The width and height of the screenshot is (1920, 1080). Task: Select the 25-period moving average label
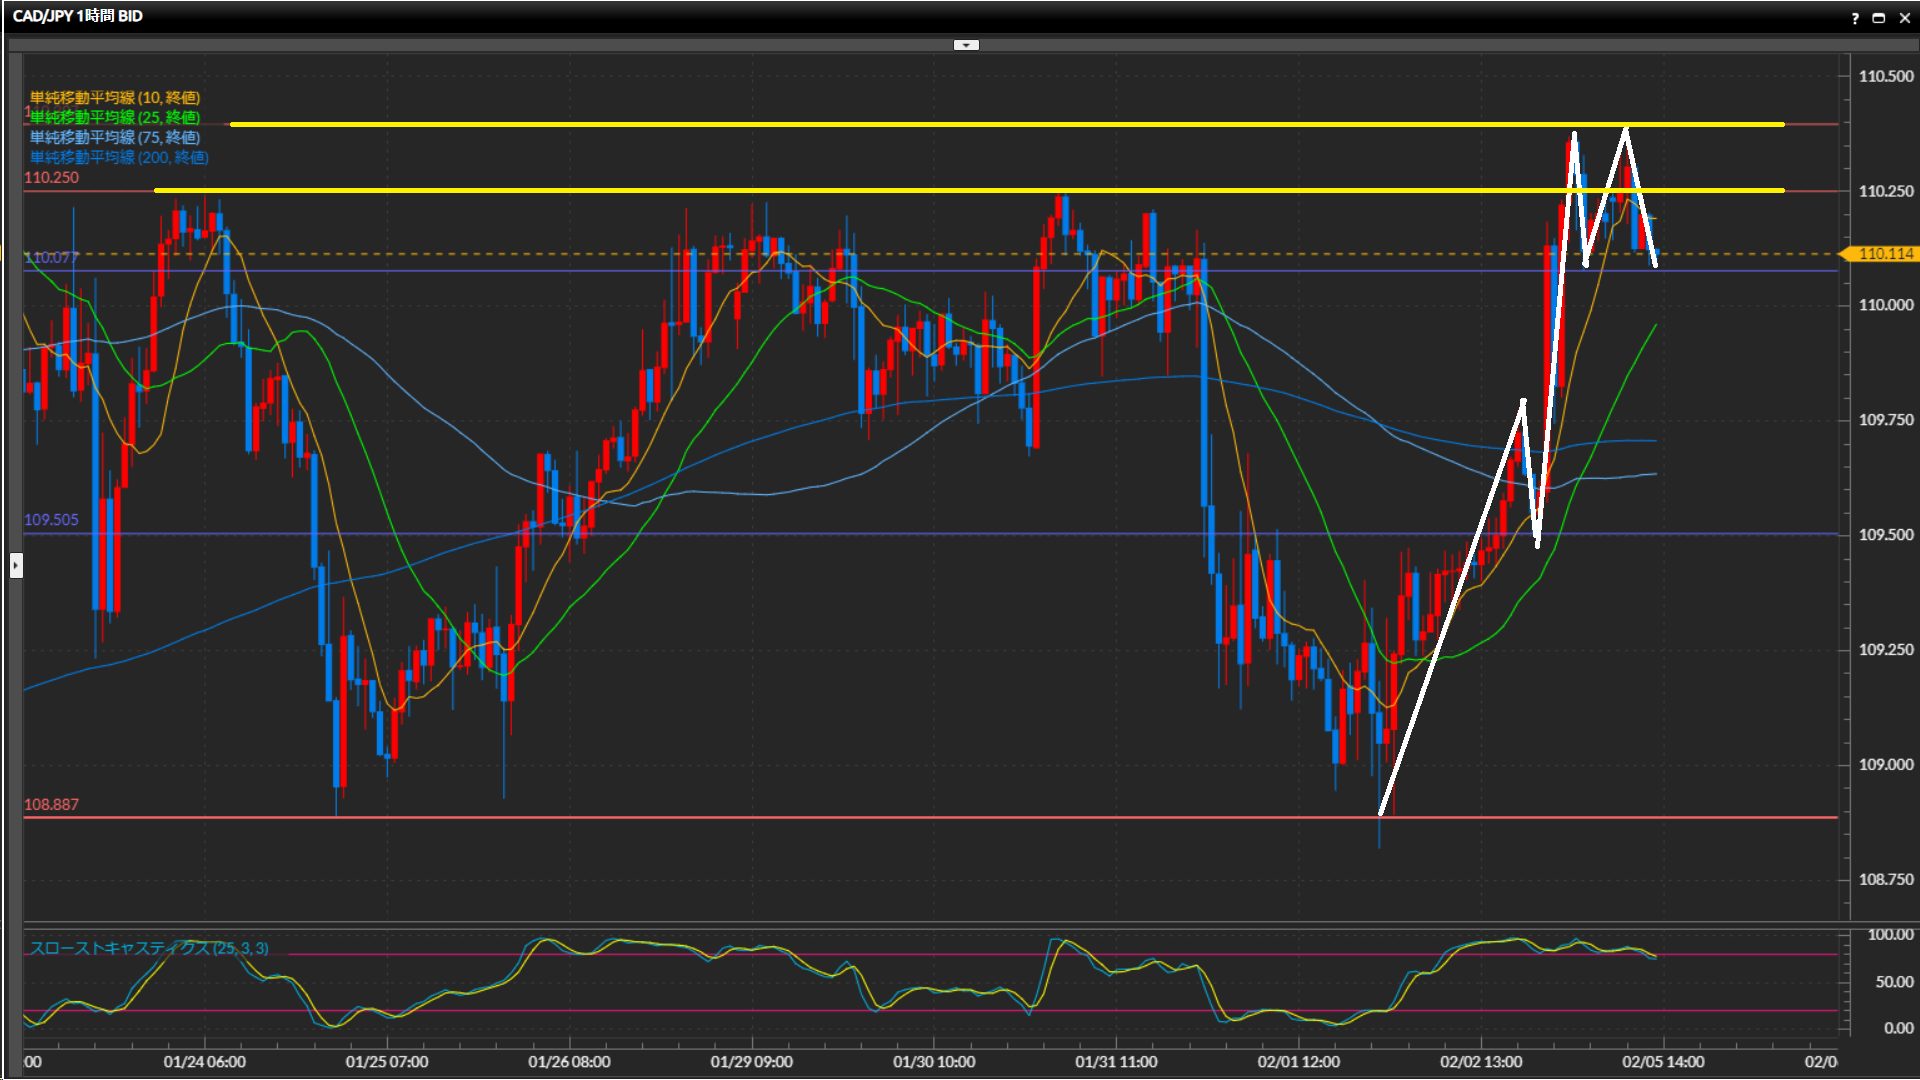pos(115,117)
